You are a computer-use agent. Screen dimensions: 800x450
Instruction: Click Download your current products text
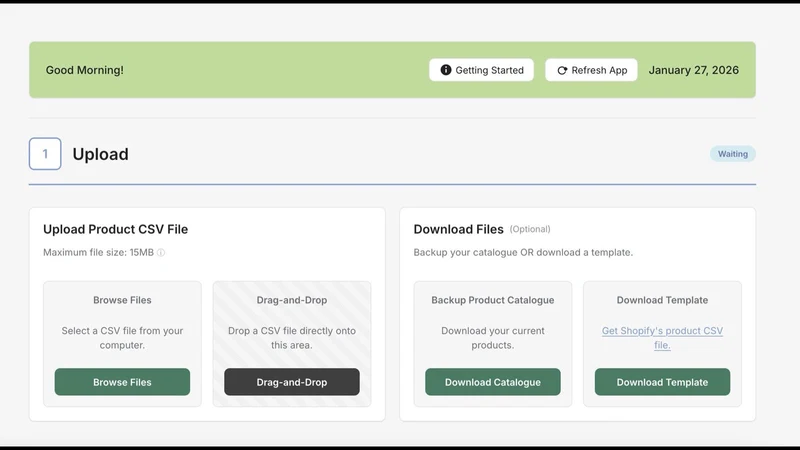pyautogui.click(x=492, y=338)
